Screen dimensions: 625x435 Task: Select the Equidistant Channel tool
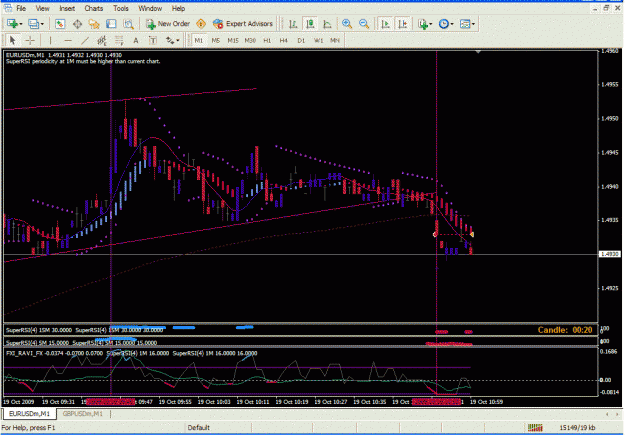[x=102, y=40]
